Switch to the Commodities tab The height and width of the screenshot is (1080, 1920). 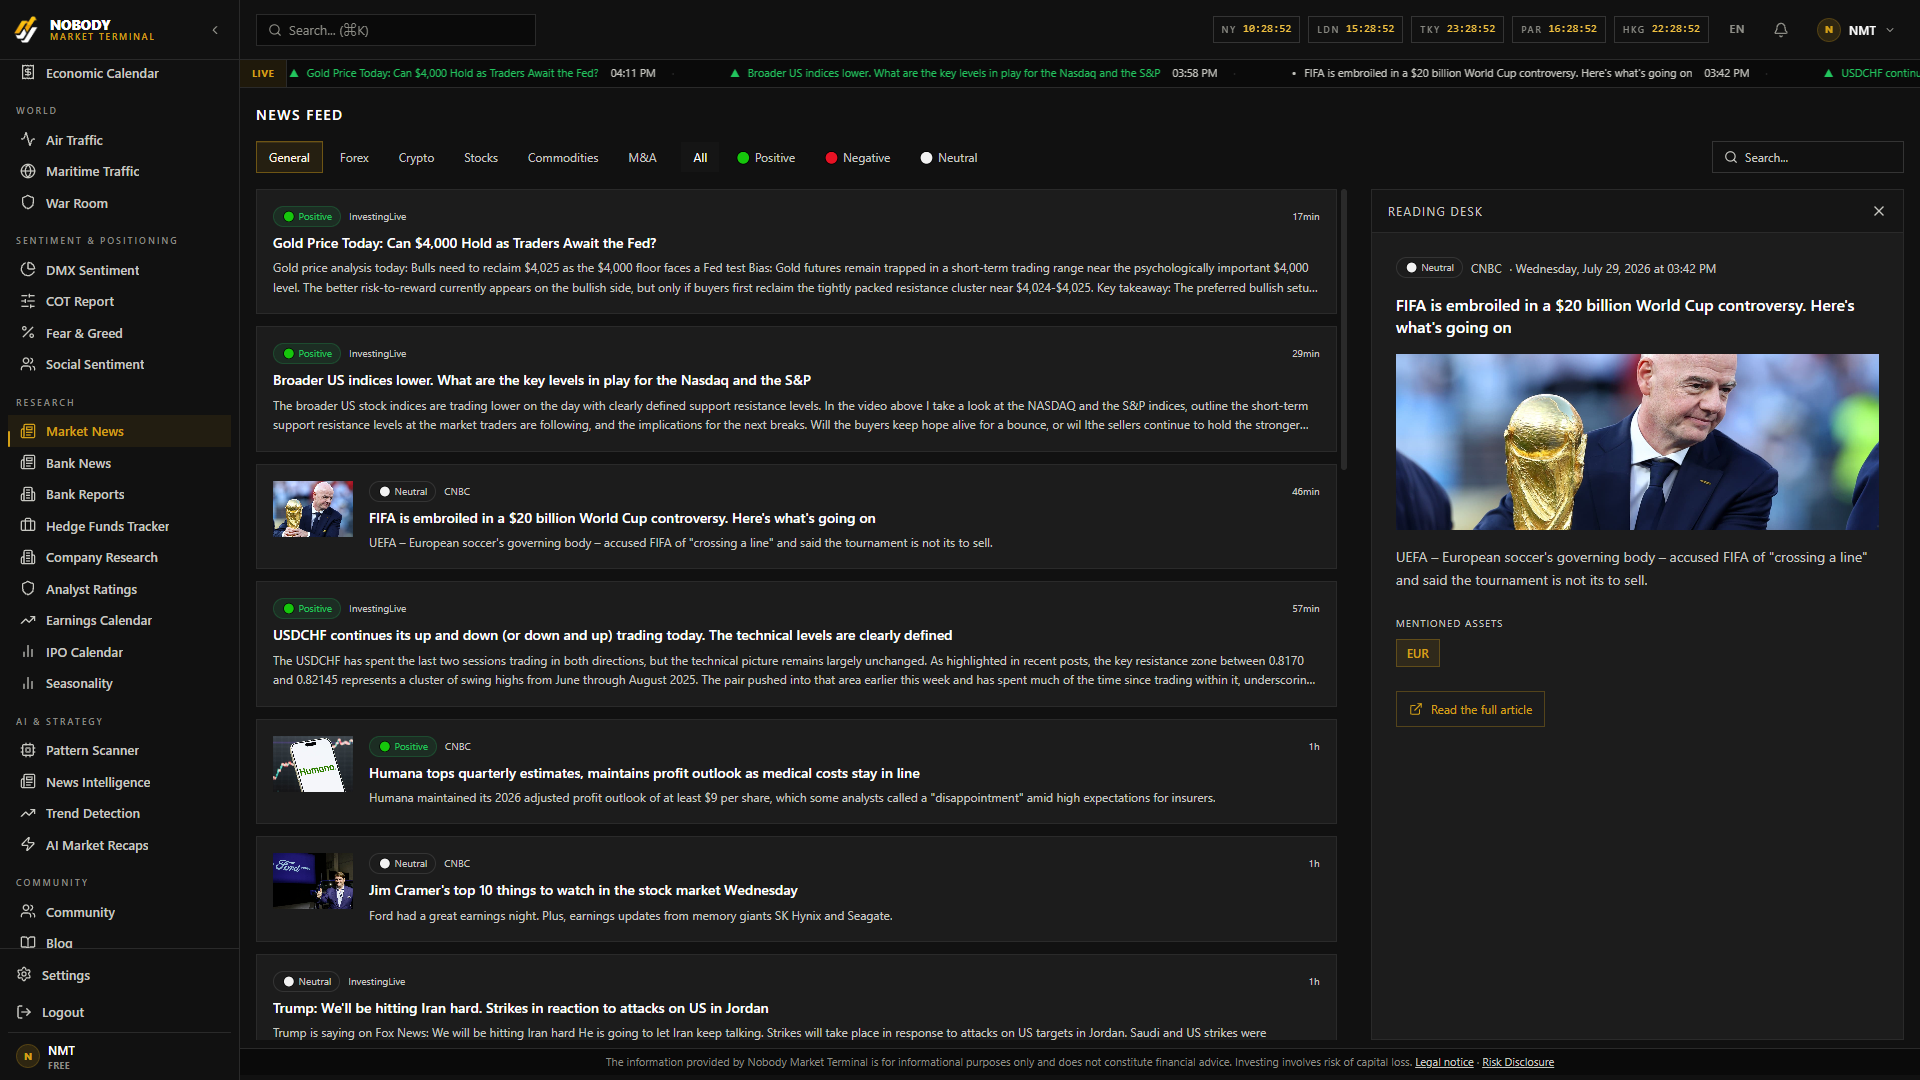click(563, 158)
